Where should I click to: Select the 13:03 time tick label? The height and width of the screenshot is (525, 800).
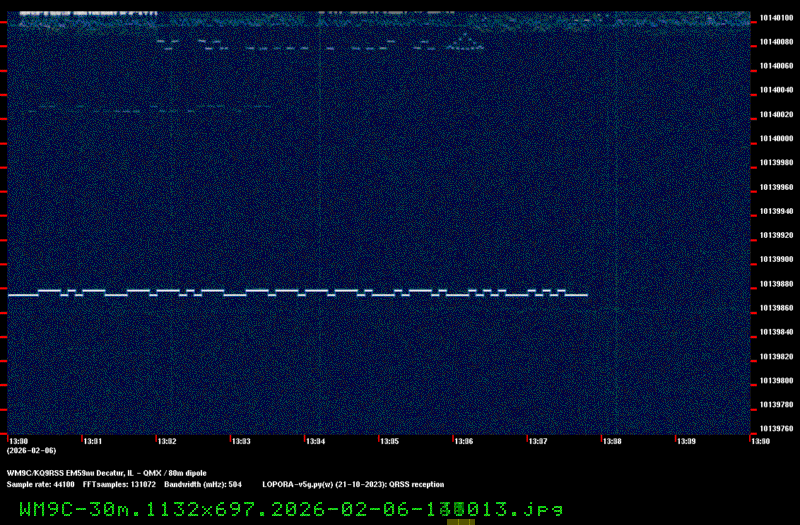[x=241, y=440]
